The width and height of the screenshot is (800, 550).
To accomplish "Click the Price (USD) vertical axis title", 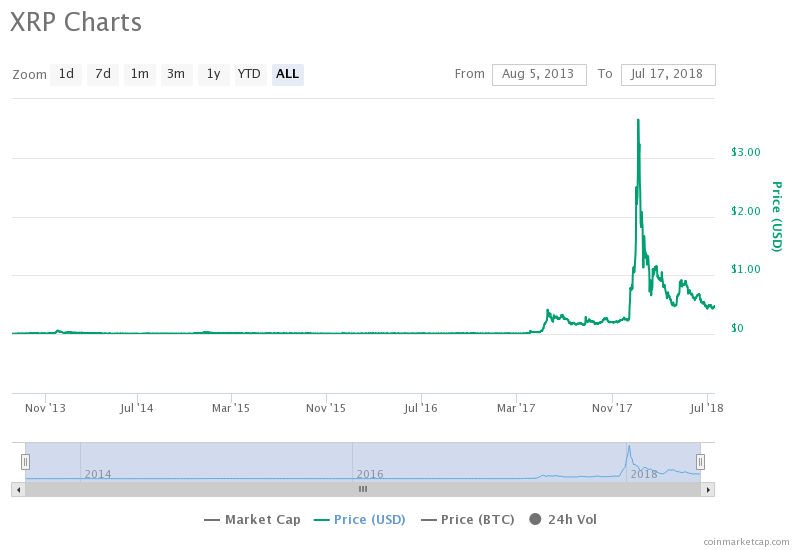I will point(776,216).
